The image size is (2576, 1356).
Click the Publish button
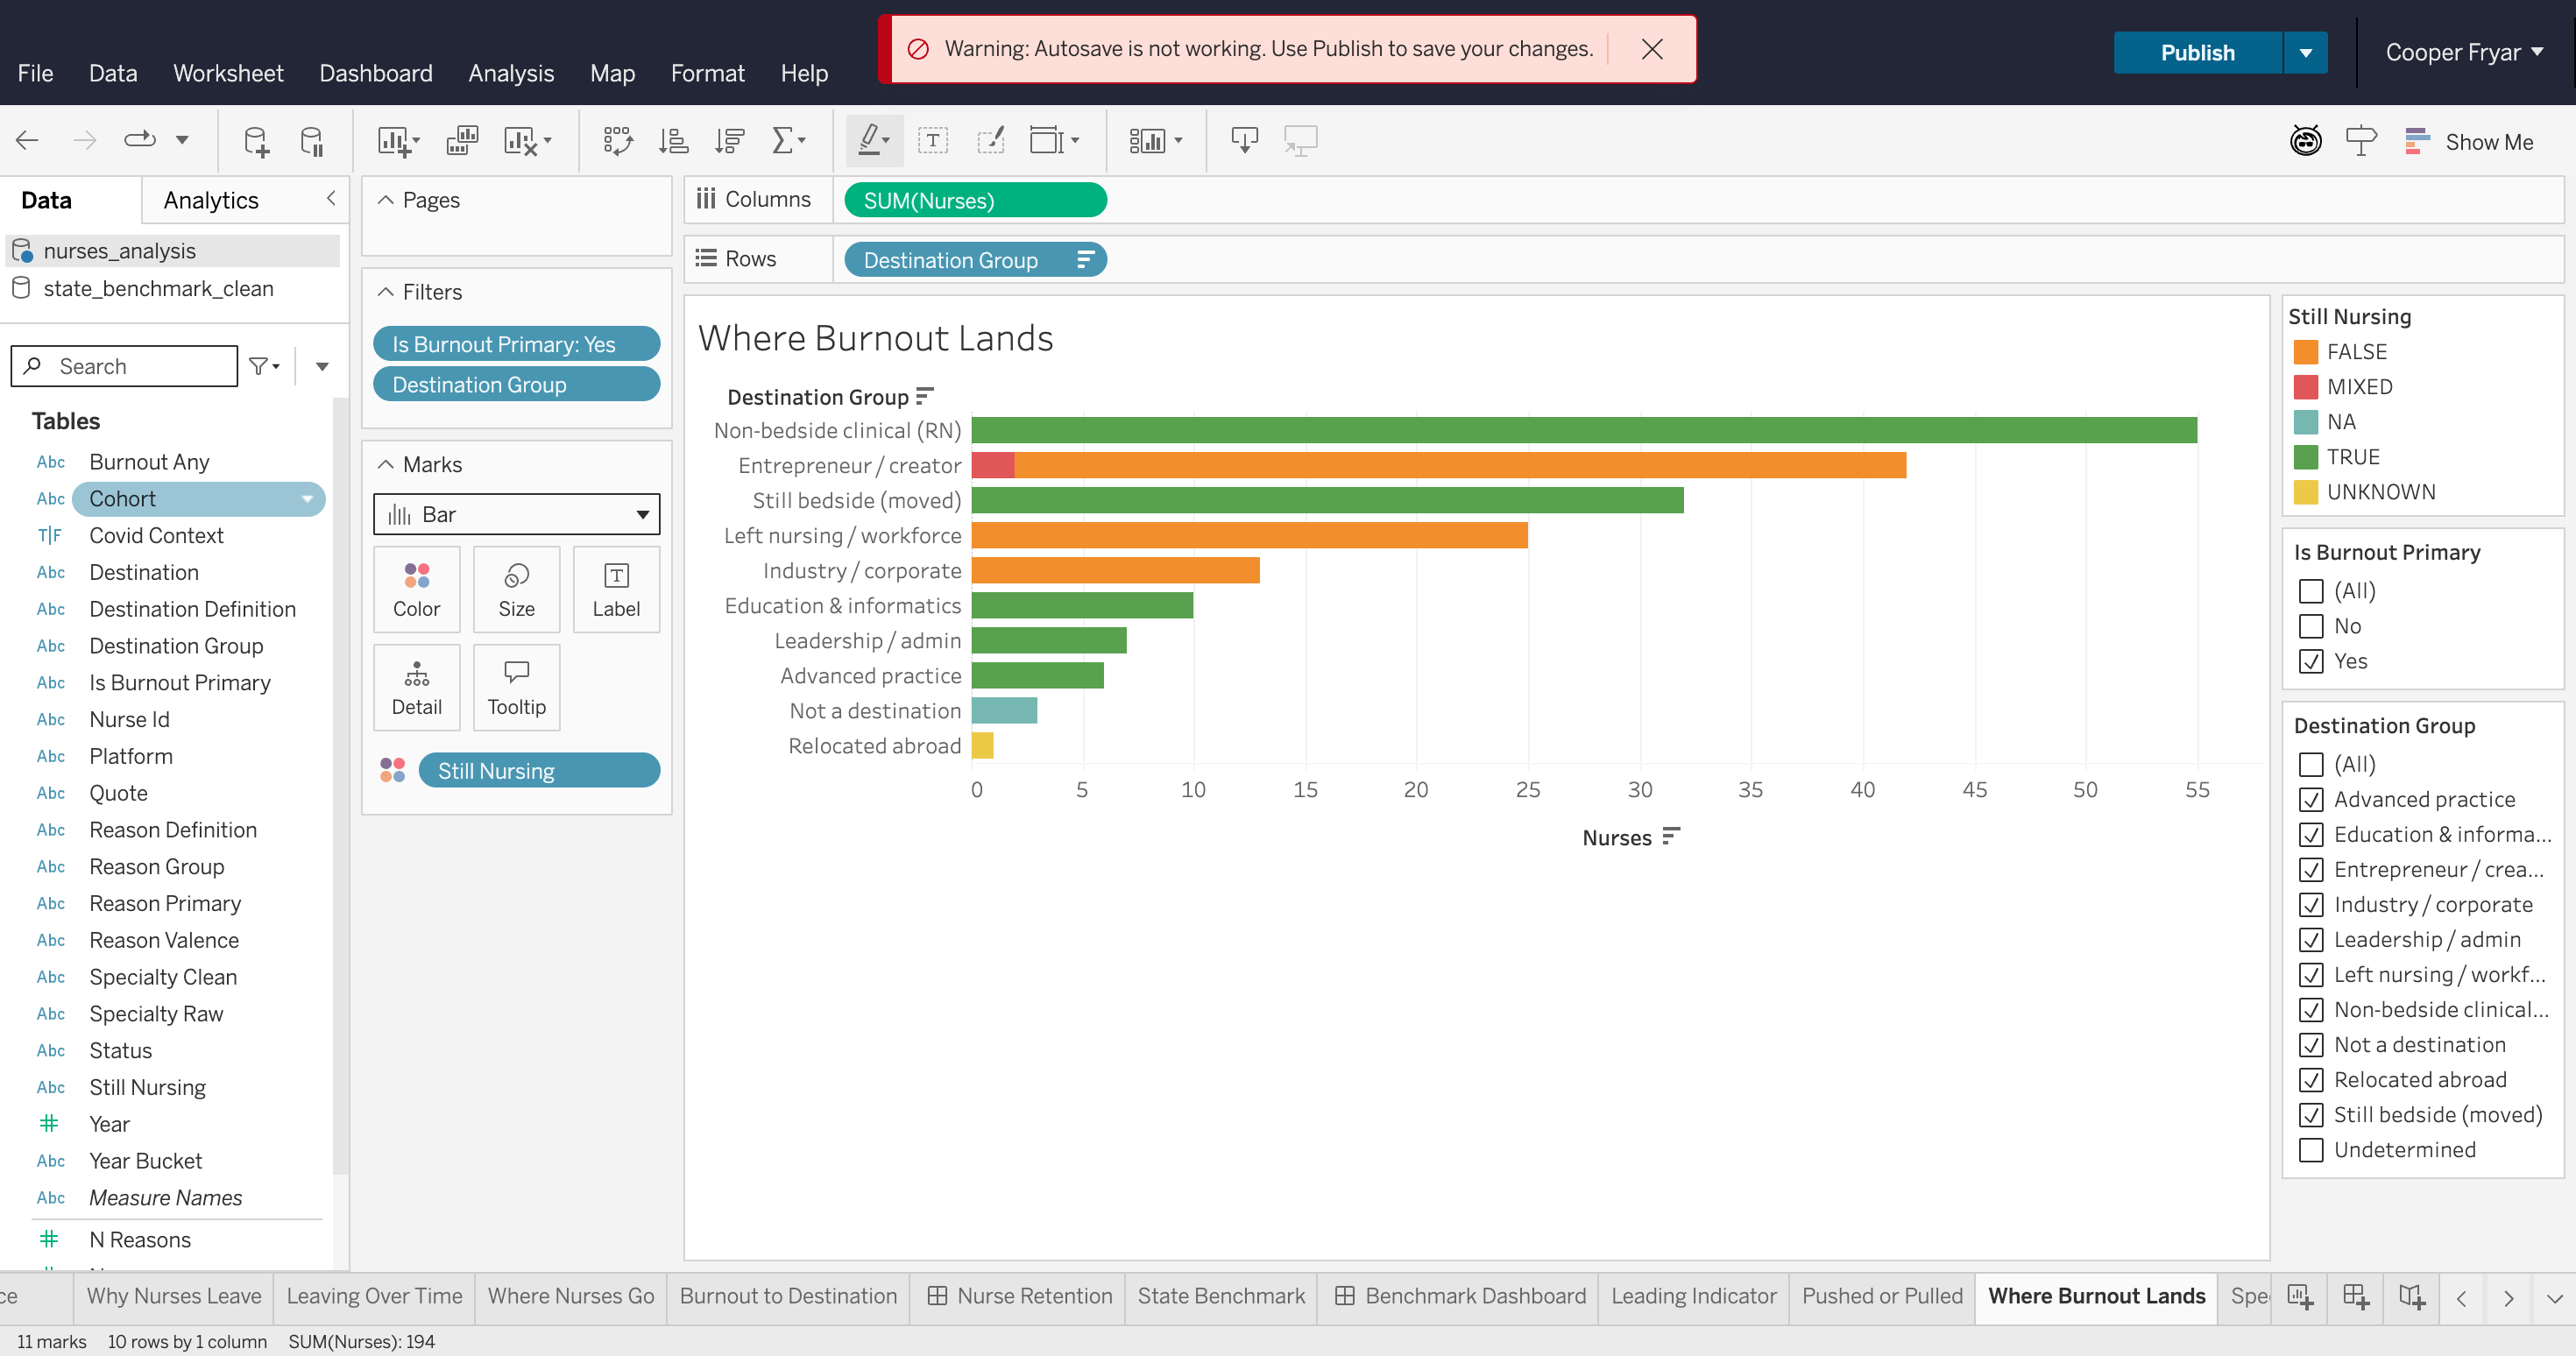(2197, 53)
